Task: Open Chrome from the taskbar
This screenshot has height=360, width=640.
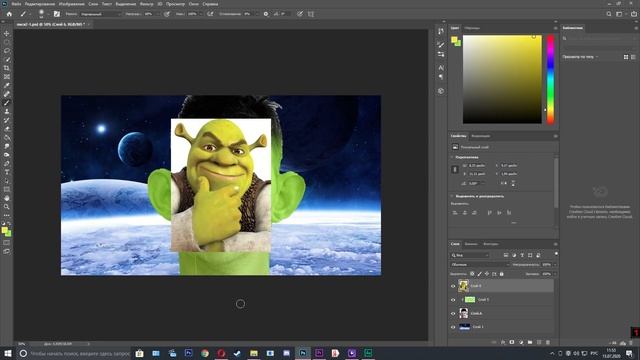Action: click(205, 353)
